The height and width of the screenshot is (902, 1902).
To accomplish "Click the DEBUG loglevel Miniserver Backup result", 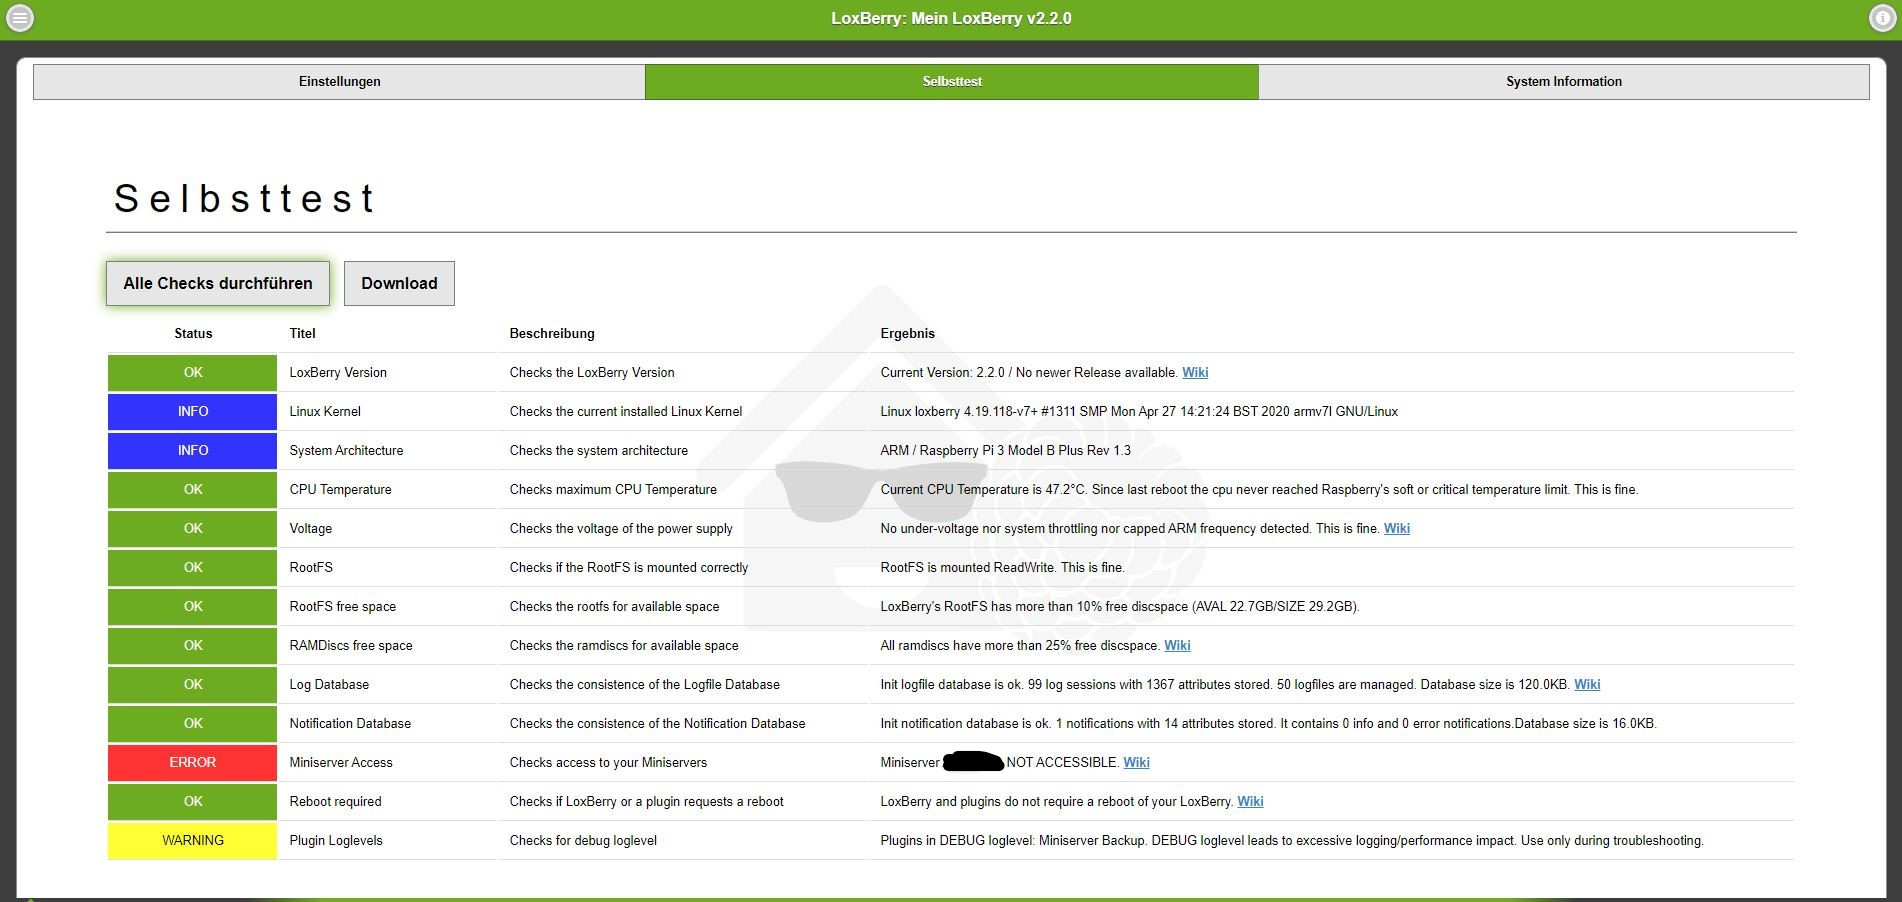I will (1292, 841).
